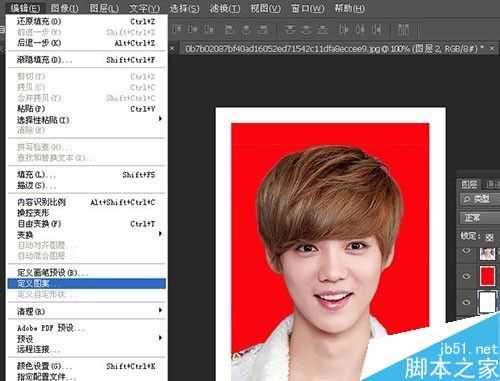Select the portrait layer thumbnail
This screenshot has width=500, height=381.
click(x=487, y=253)
